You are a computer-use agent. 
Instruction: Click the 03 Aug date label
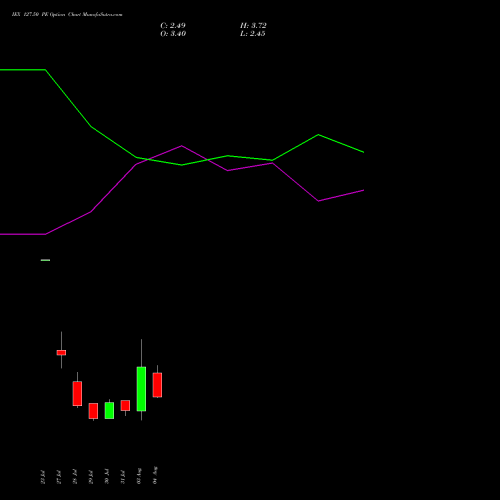point(139,476)
